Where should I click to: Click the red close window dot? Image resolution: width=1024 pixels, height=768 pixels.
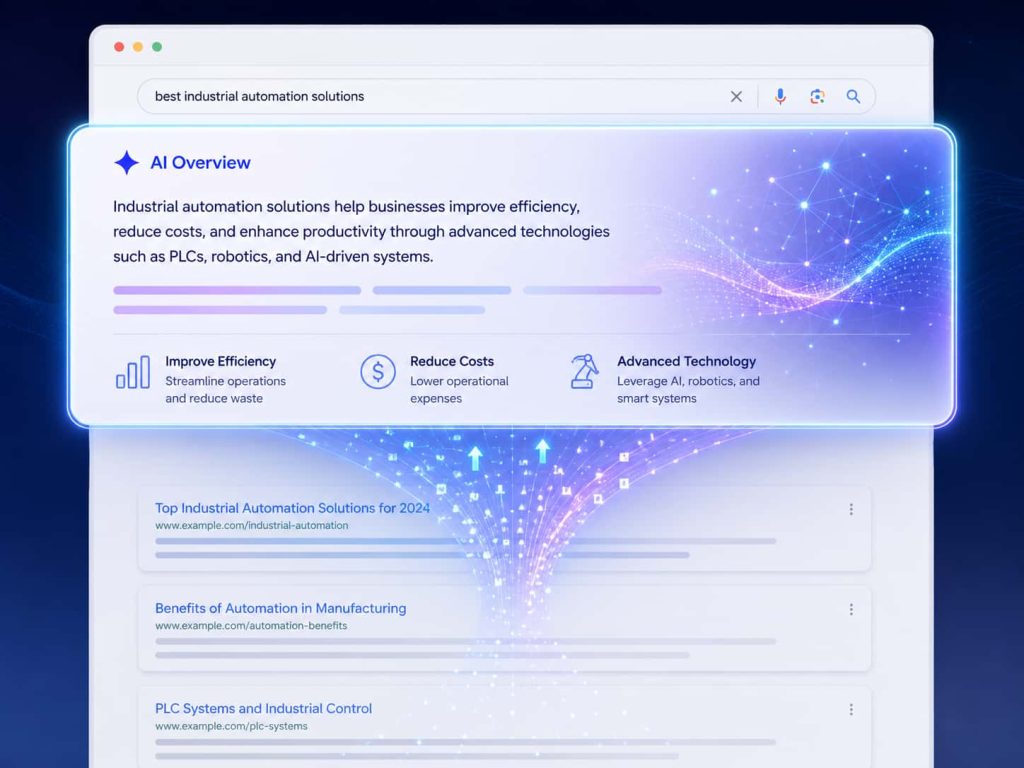point(119,46)
